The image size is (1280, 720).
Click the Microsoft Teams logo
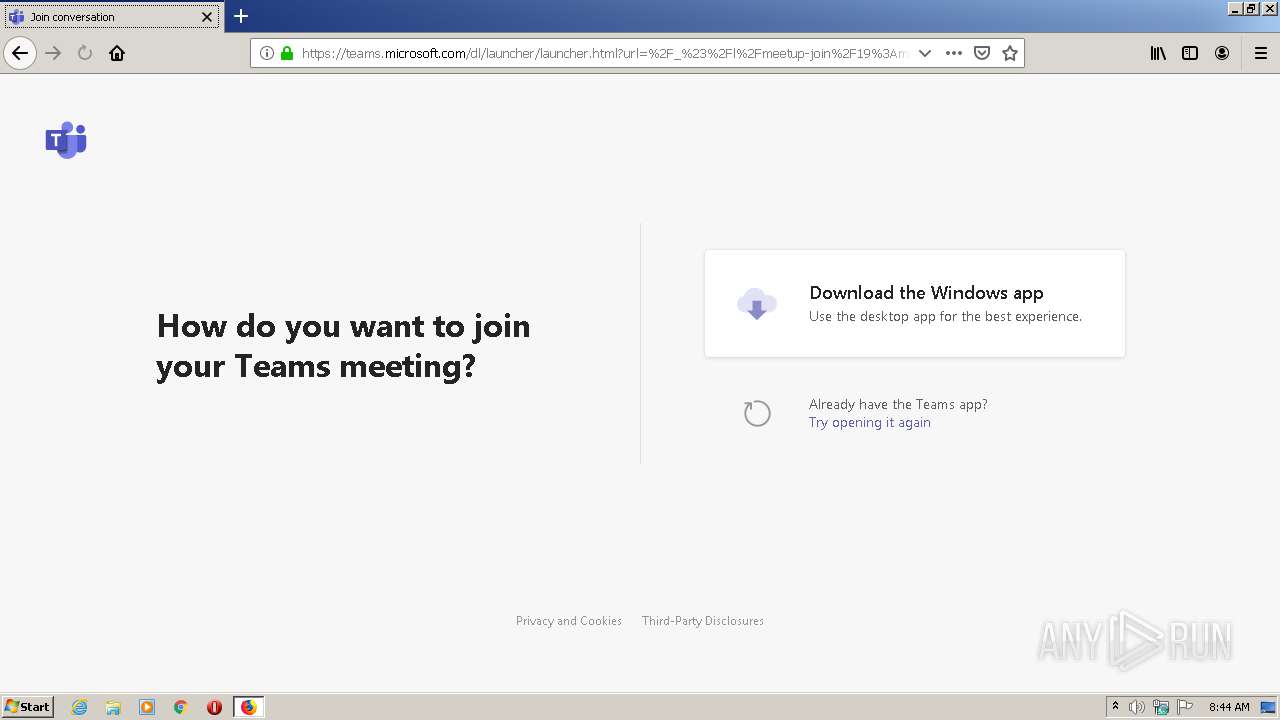[x=66, y=140]
